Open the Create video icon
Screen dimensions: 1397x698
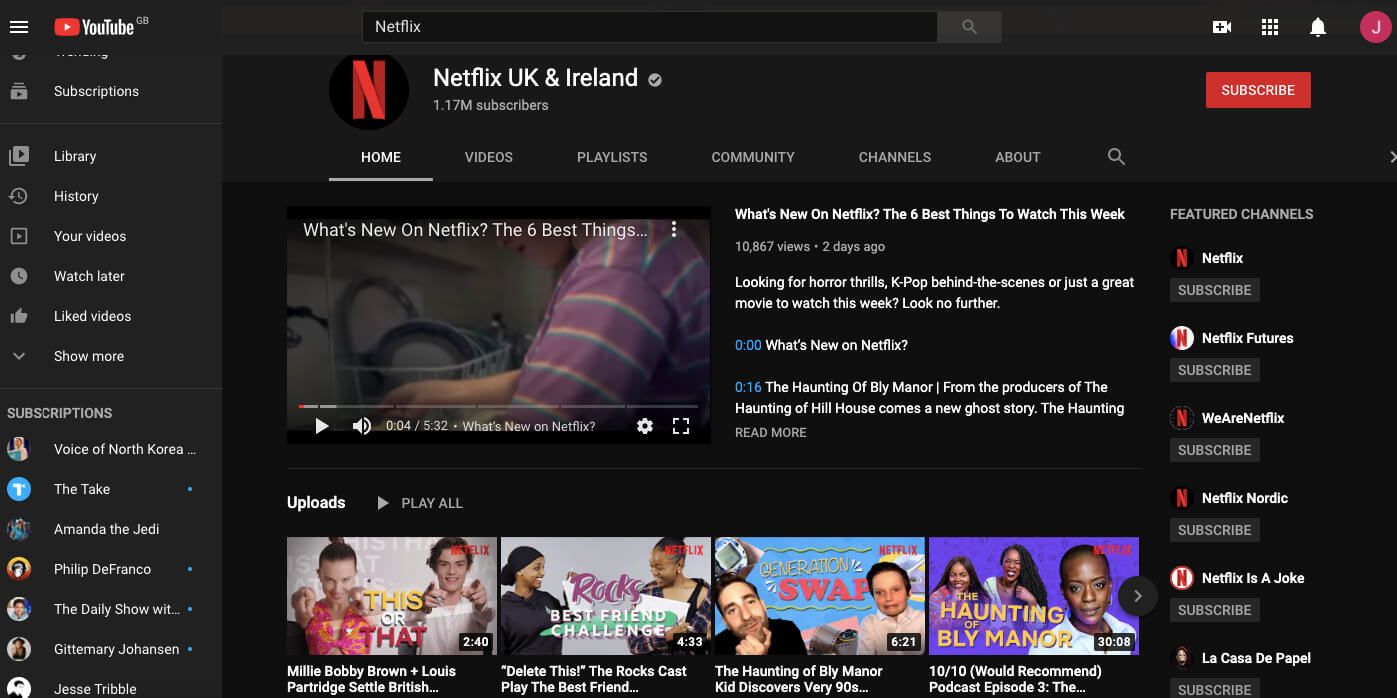pyautogui.click(x=1221, y=27)
